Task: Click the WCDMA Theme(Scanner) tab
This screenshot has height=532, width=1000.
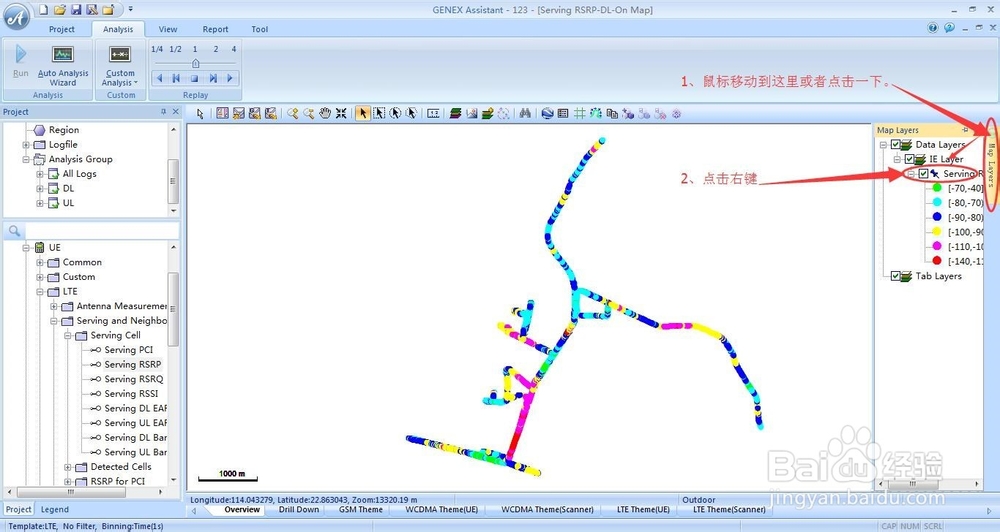Action: (547, 510)
